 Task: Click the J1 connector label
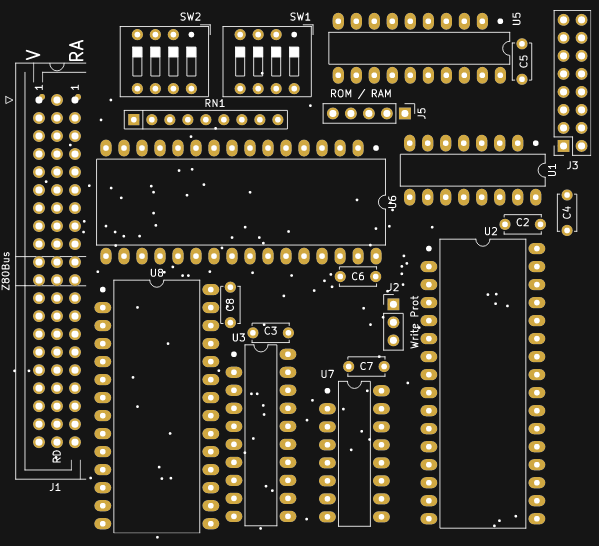pos(55,487)
